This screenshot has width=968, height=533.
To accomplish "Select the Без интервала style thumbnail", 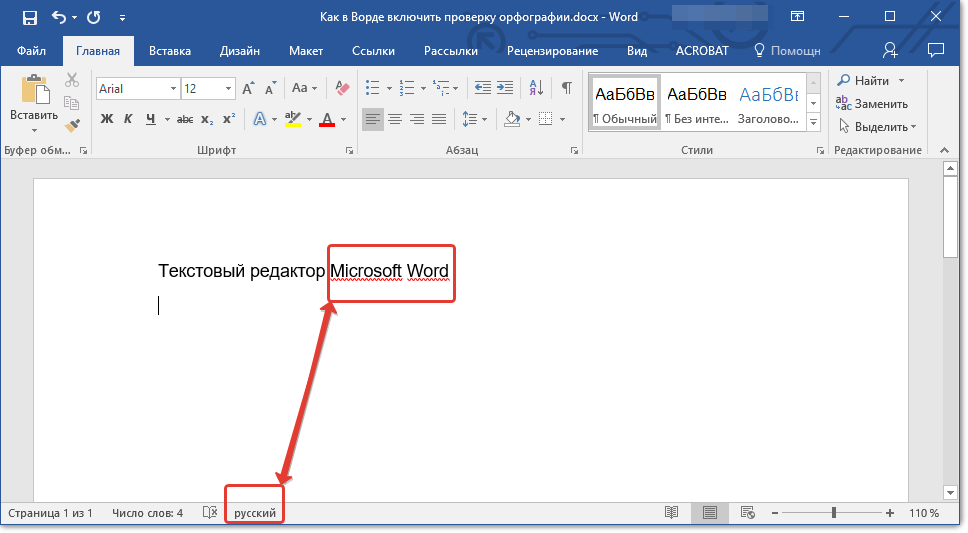I will pos(697,102).
